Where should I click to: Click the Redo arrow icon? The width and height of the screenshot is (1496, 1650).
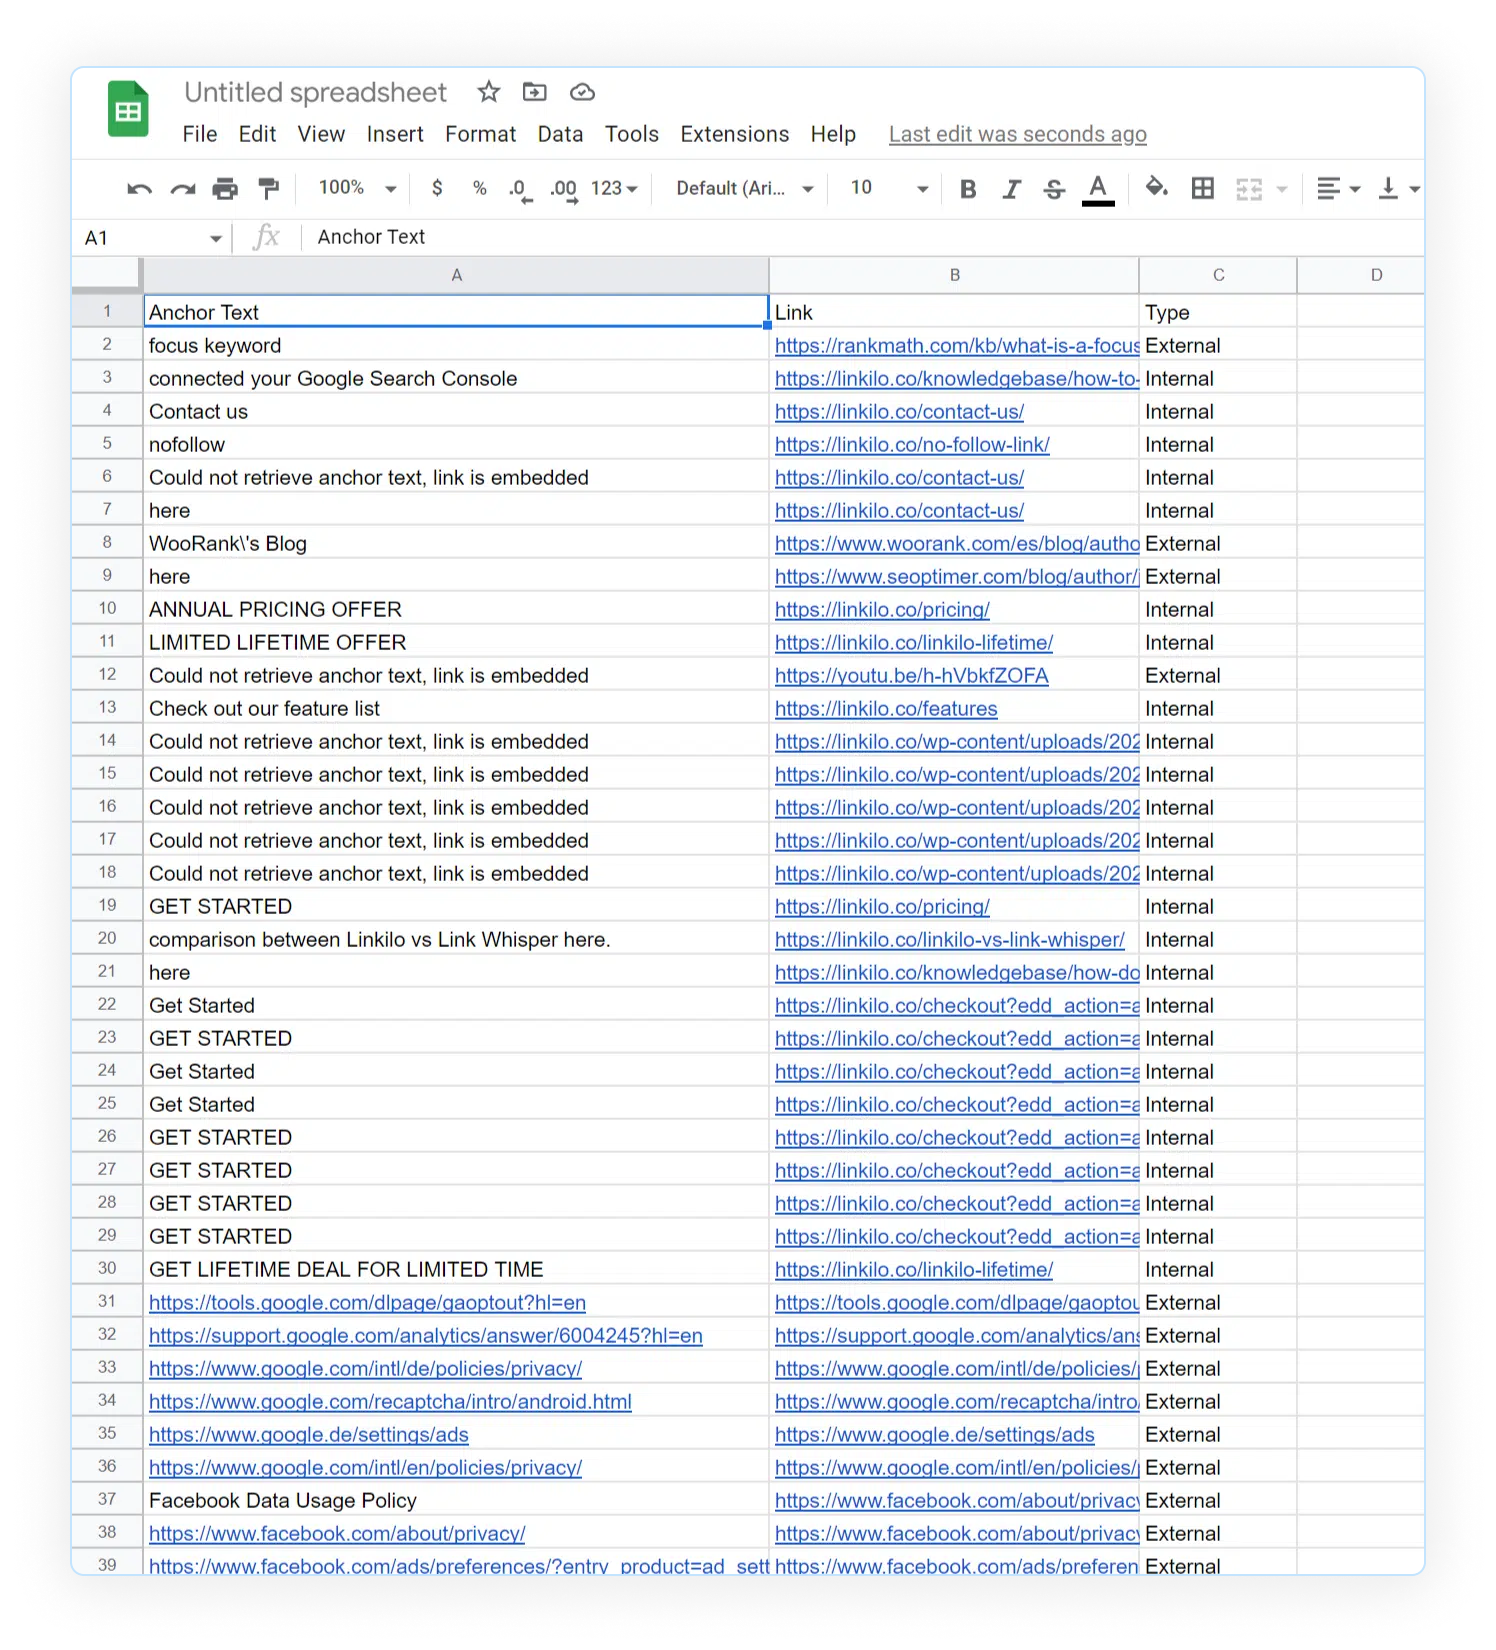pos(182,189)
